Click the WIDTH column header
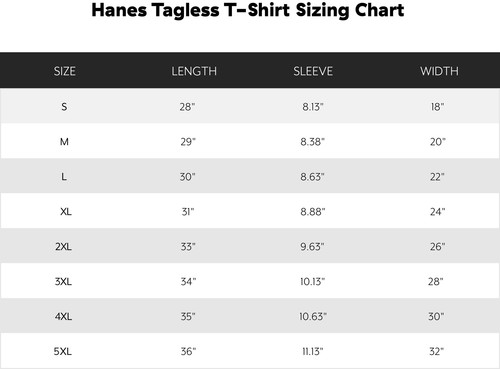 point(439,71)
